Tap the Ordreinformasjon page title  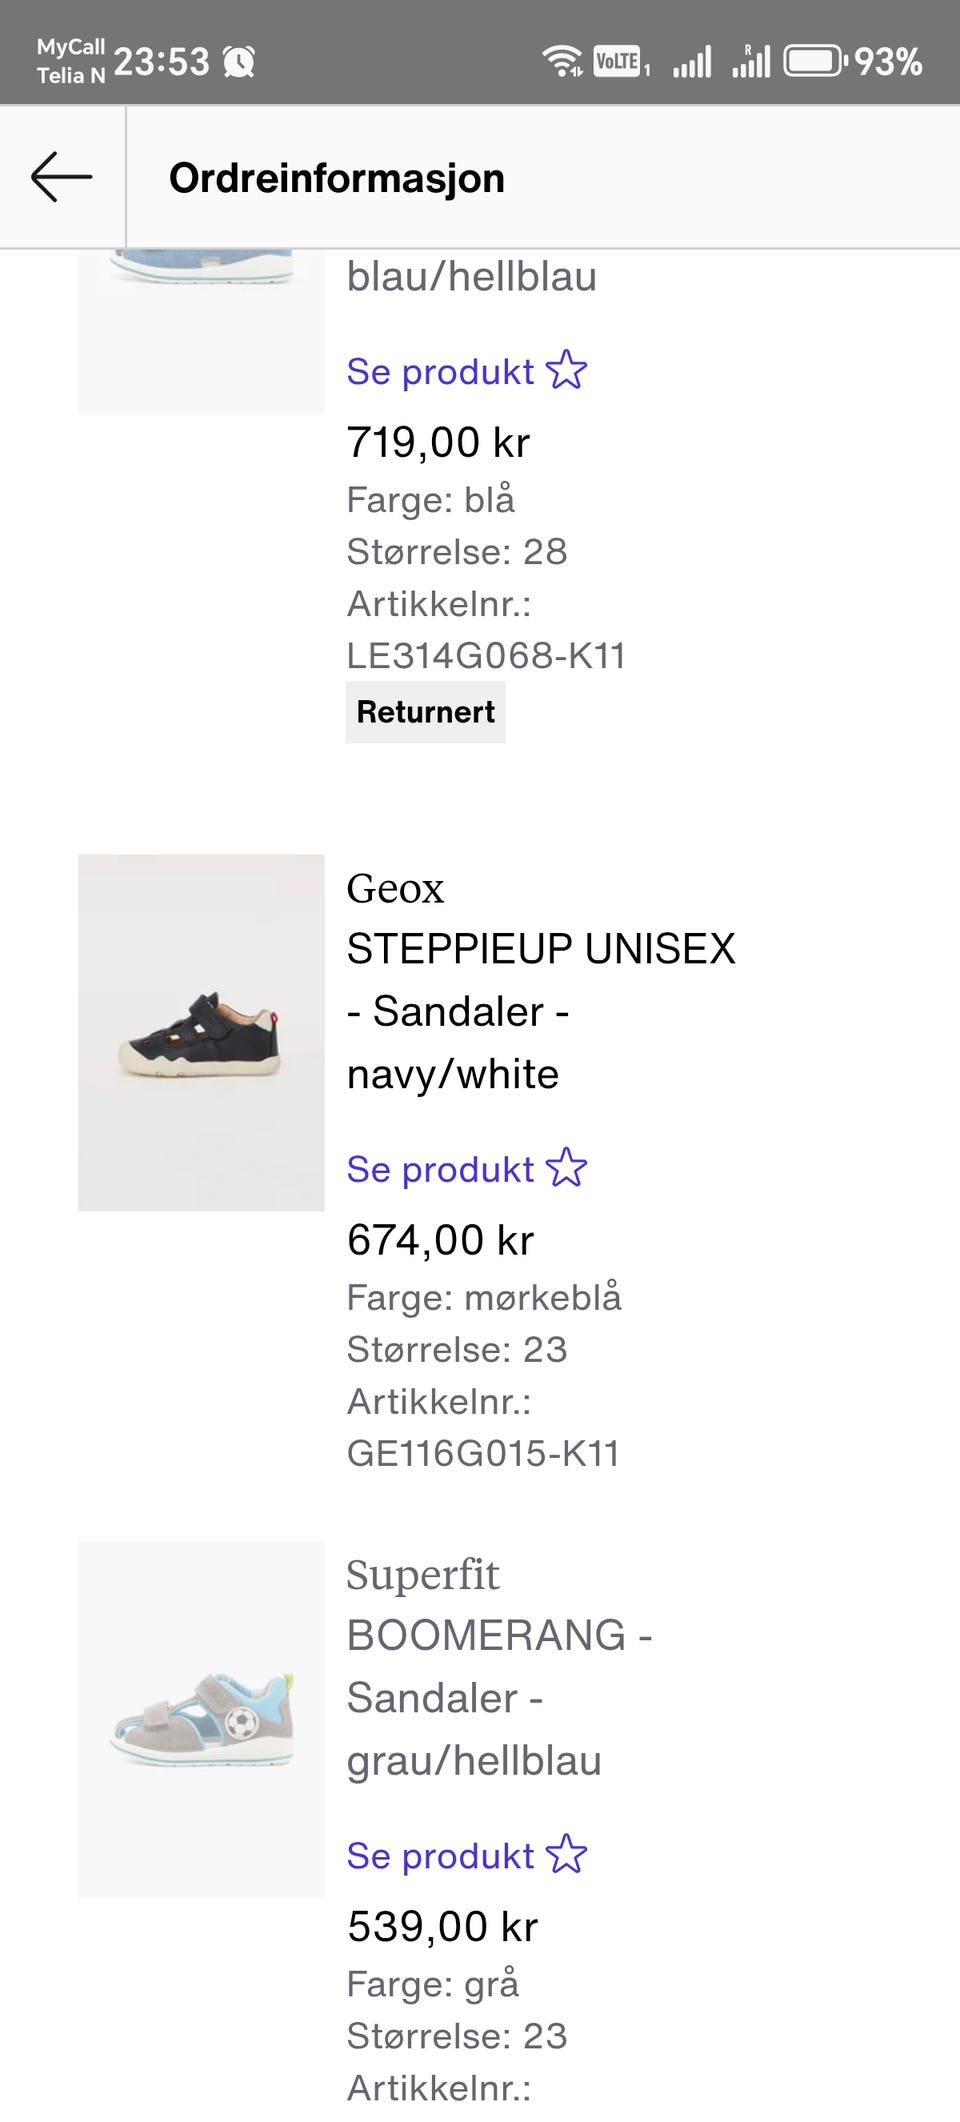click(x=336, y=178)
